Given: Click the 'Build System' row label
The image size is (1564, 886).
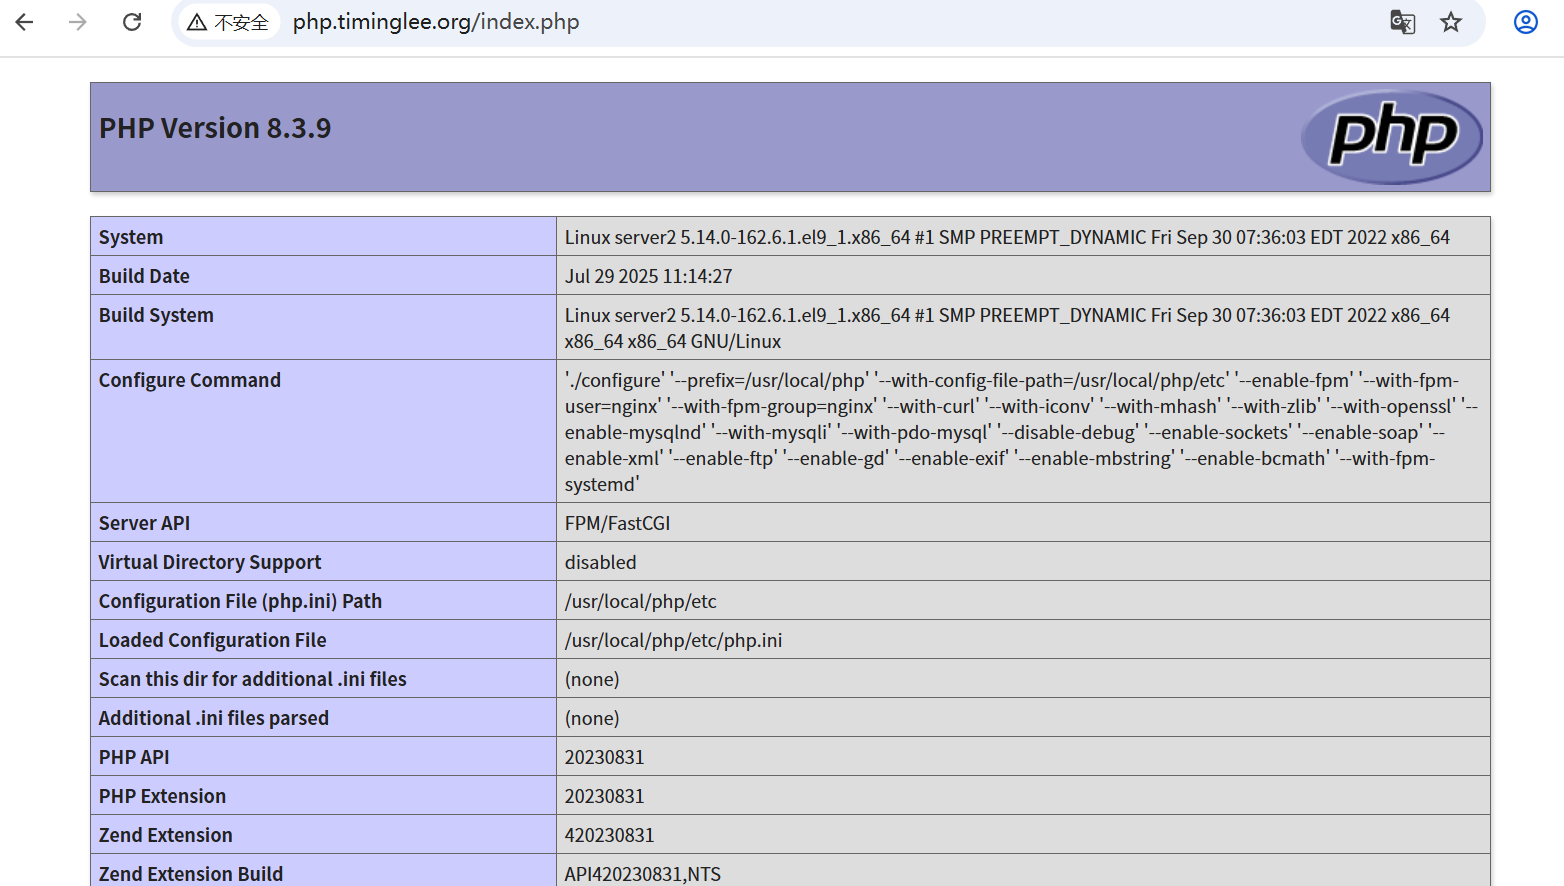Looking at the screenshot, I should coord(156,315).
